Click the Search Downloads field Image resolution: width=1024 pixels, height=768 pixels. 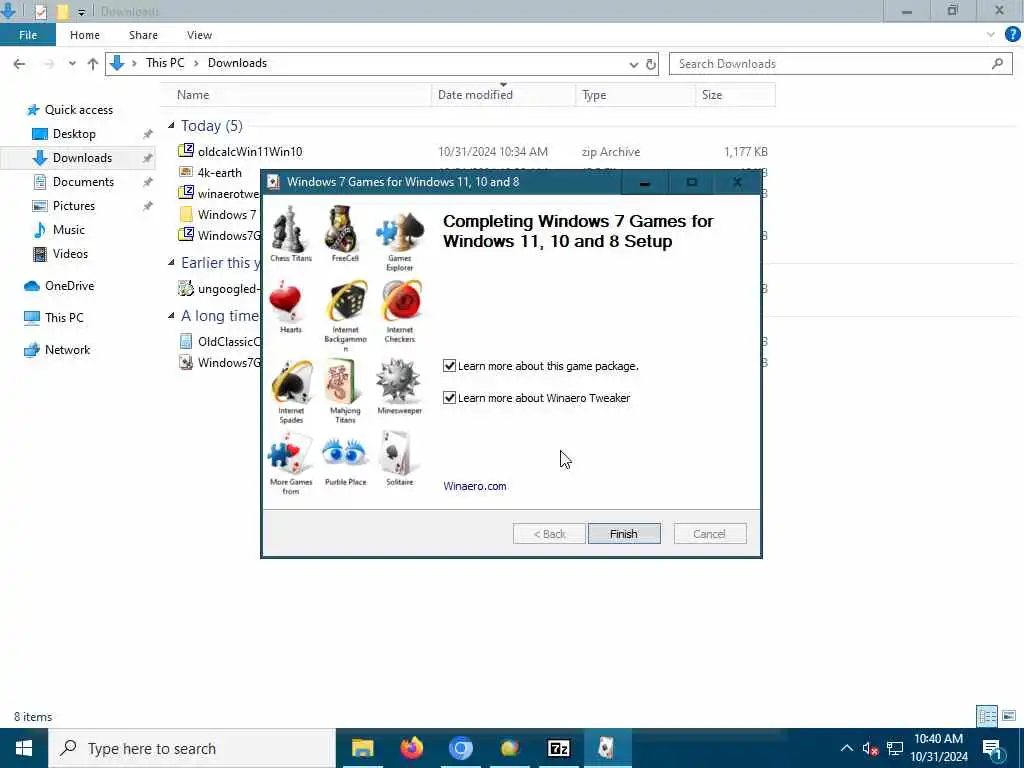point(840,64)
